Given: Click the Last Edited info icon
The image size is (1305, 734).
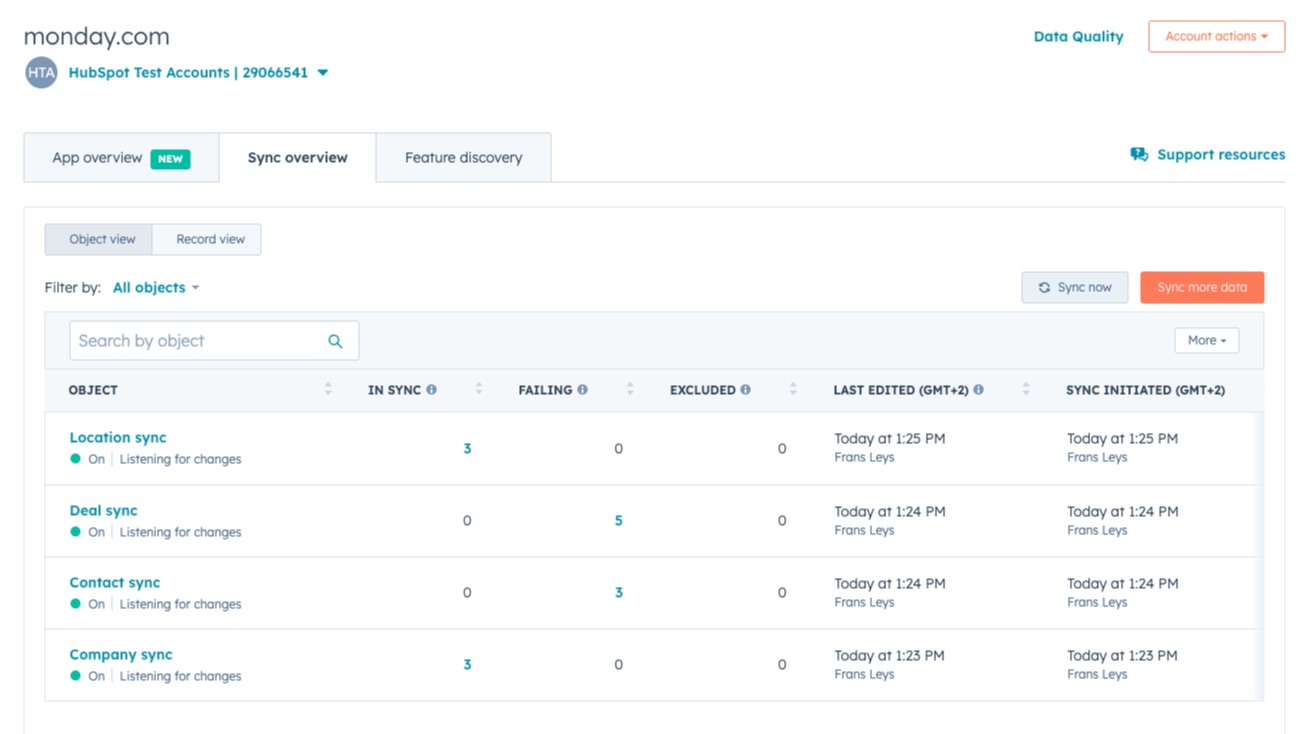Looking at the screenshot, I should (x=978, y=390).
